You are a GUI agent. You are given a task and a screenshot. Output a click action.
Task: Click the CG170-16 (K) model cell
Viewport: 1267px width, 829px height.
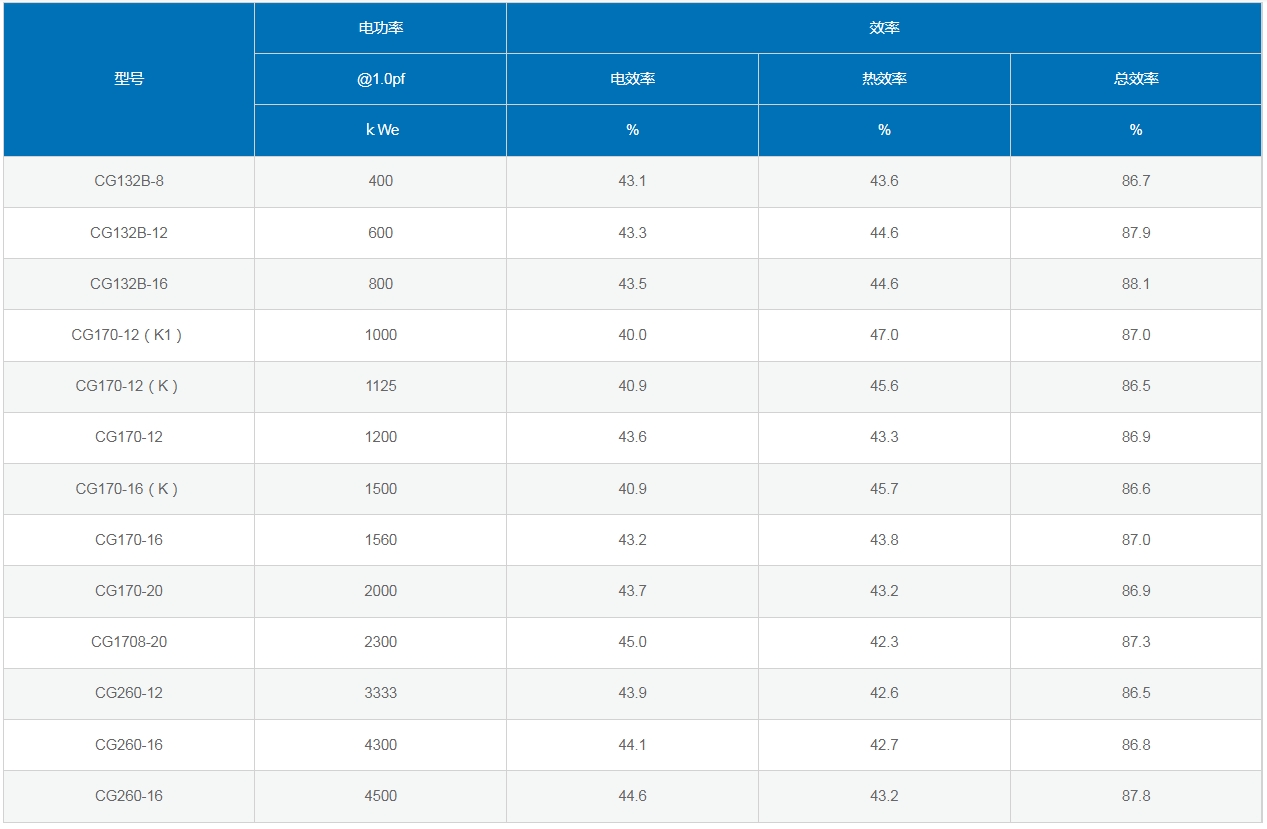click(129, 489)
